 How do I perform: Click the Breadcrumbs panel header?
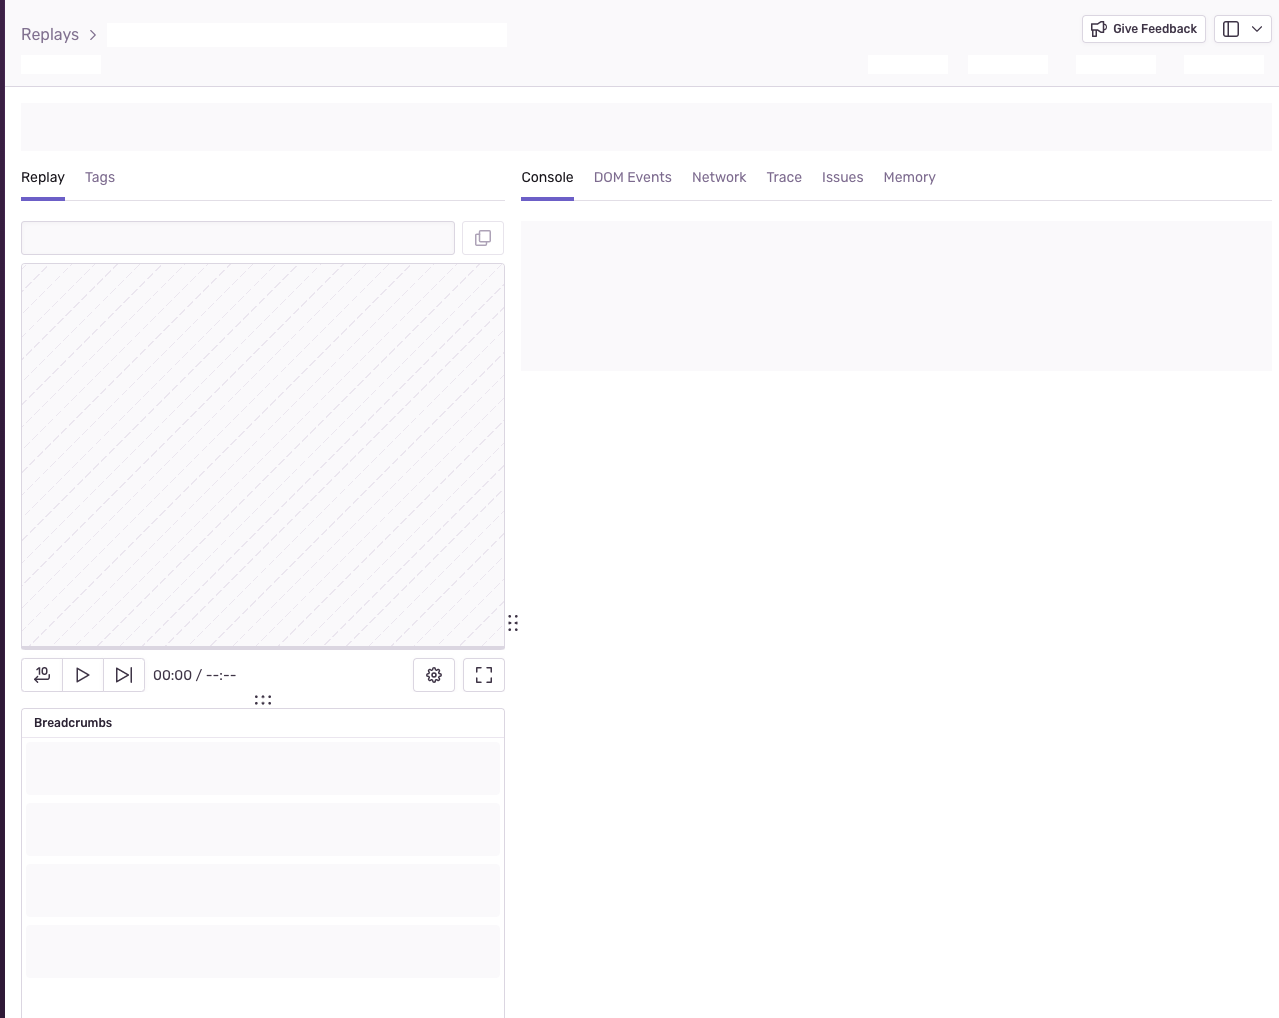[263, 723]
